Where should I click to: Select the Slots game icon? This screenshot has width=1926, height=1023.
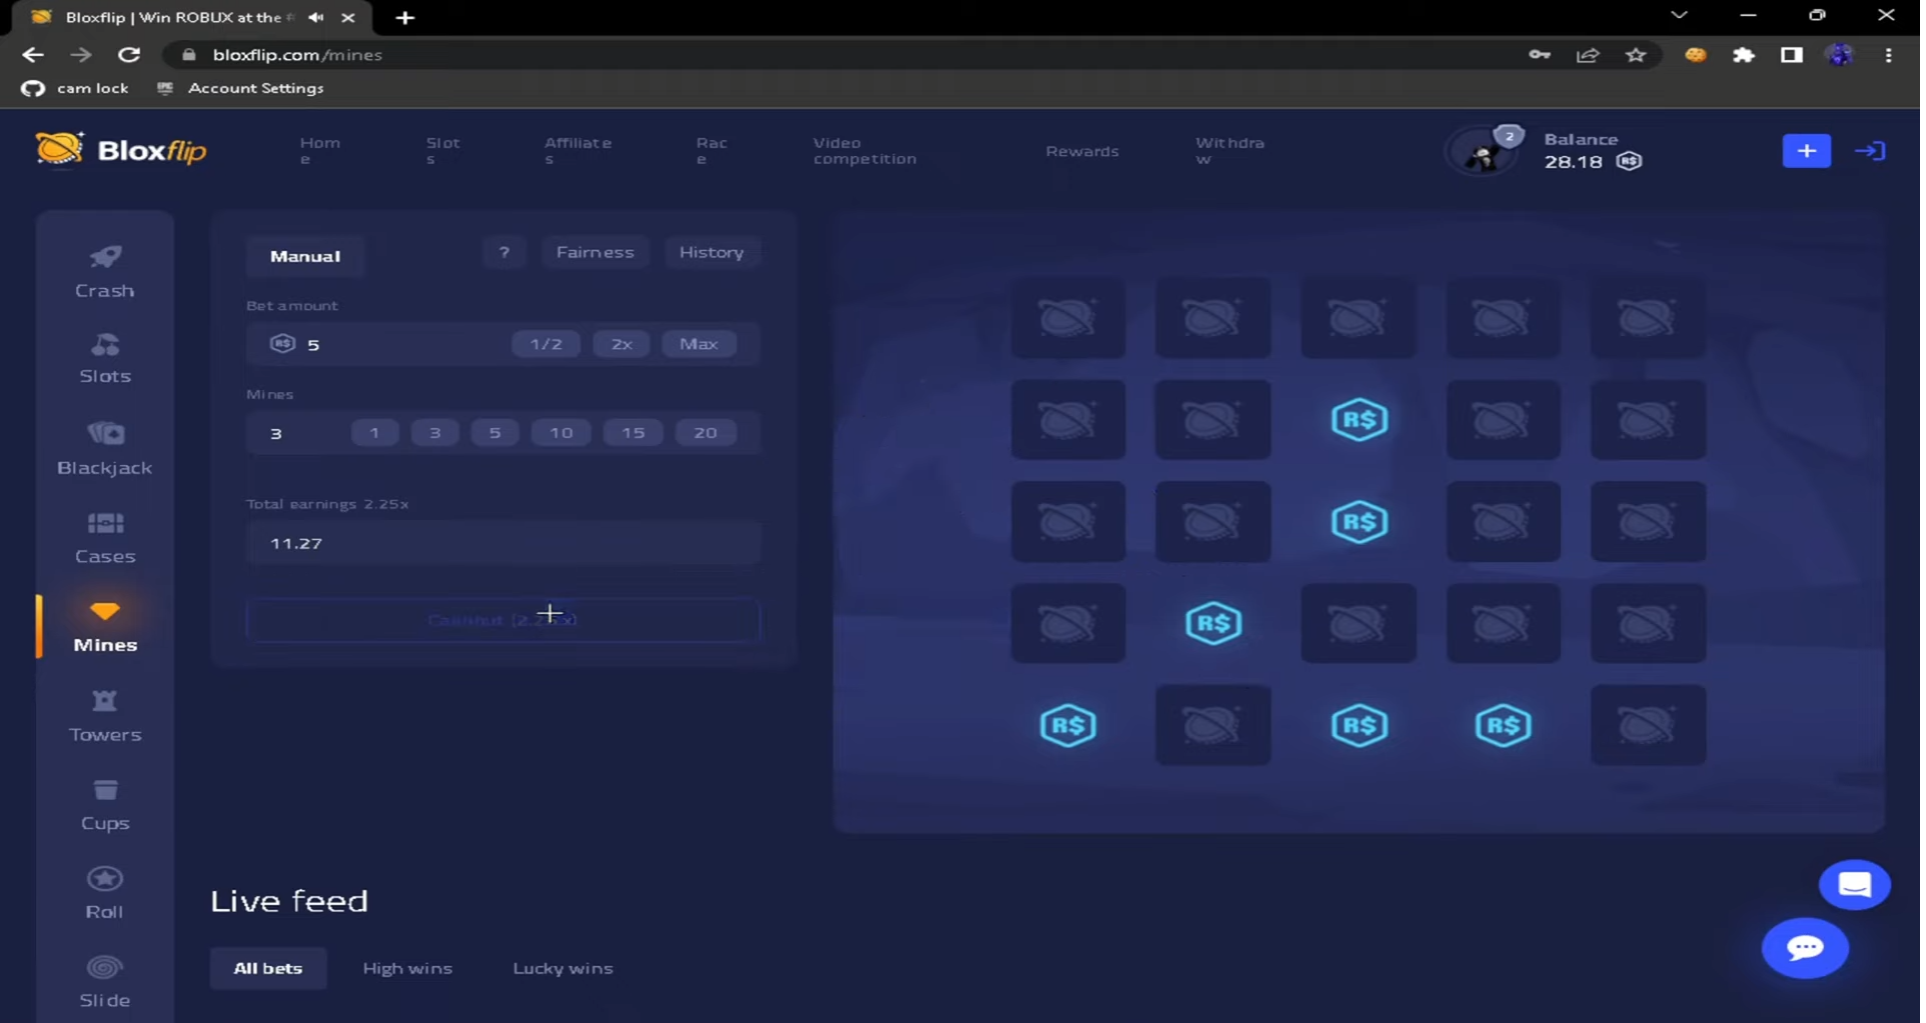click(104, 357)
